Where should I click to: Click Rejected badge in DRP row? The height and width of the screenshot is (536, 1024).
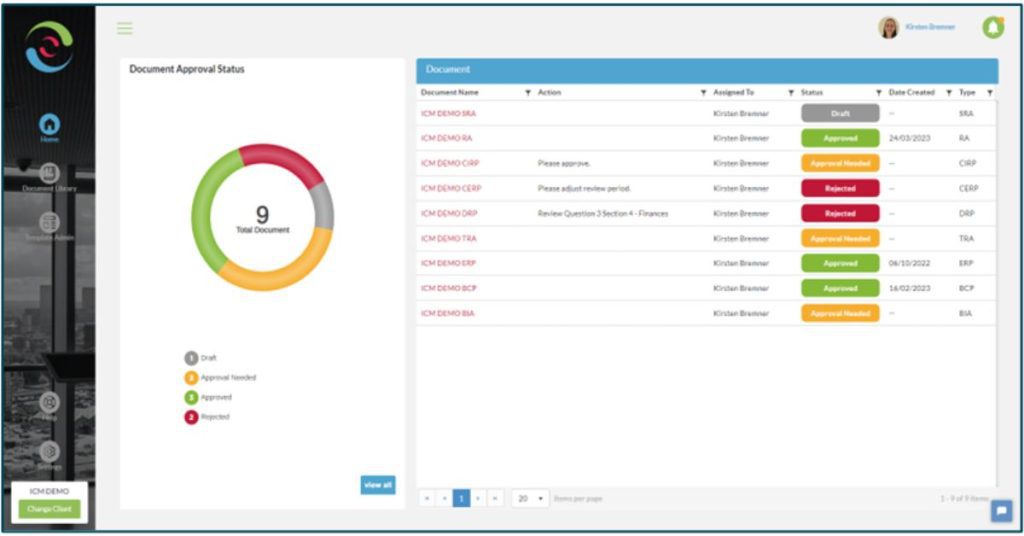pyautogui.click(x=840, y=213)
